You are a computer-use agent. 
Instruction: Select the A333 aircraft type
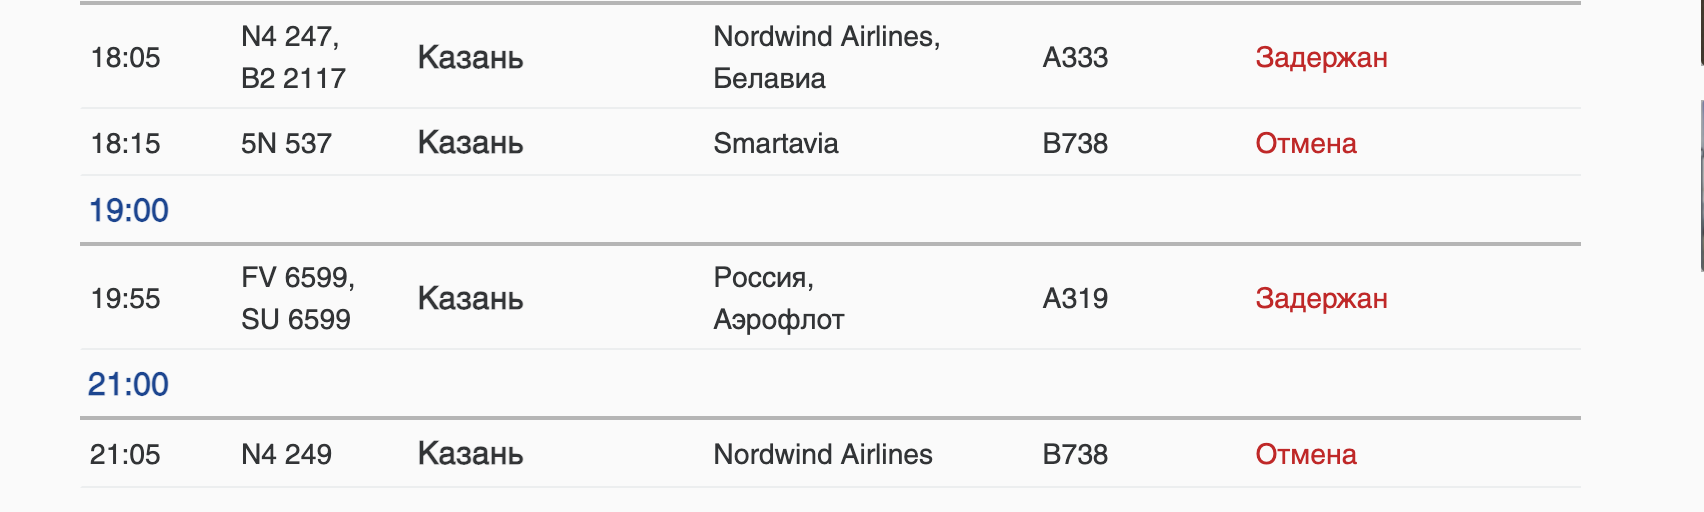(1075, 57)
